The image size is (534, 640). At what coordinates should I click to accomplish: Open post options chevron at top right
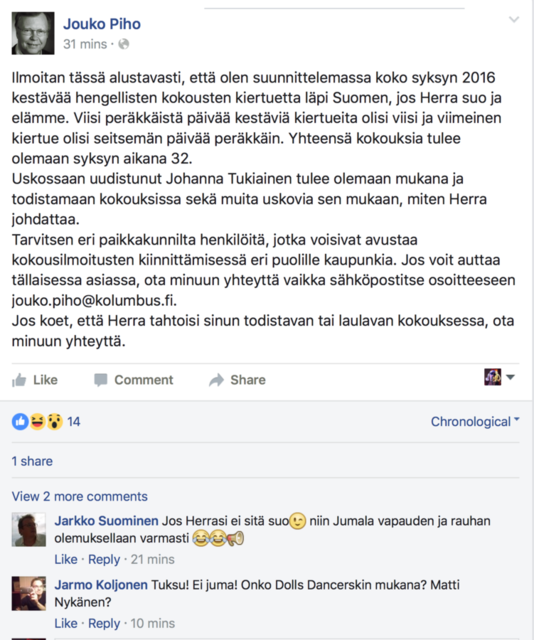[514, 19]
